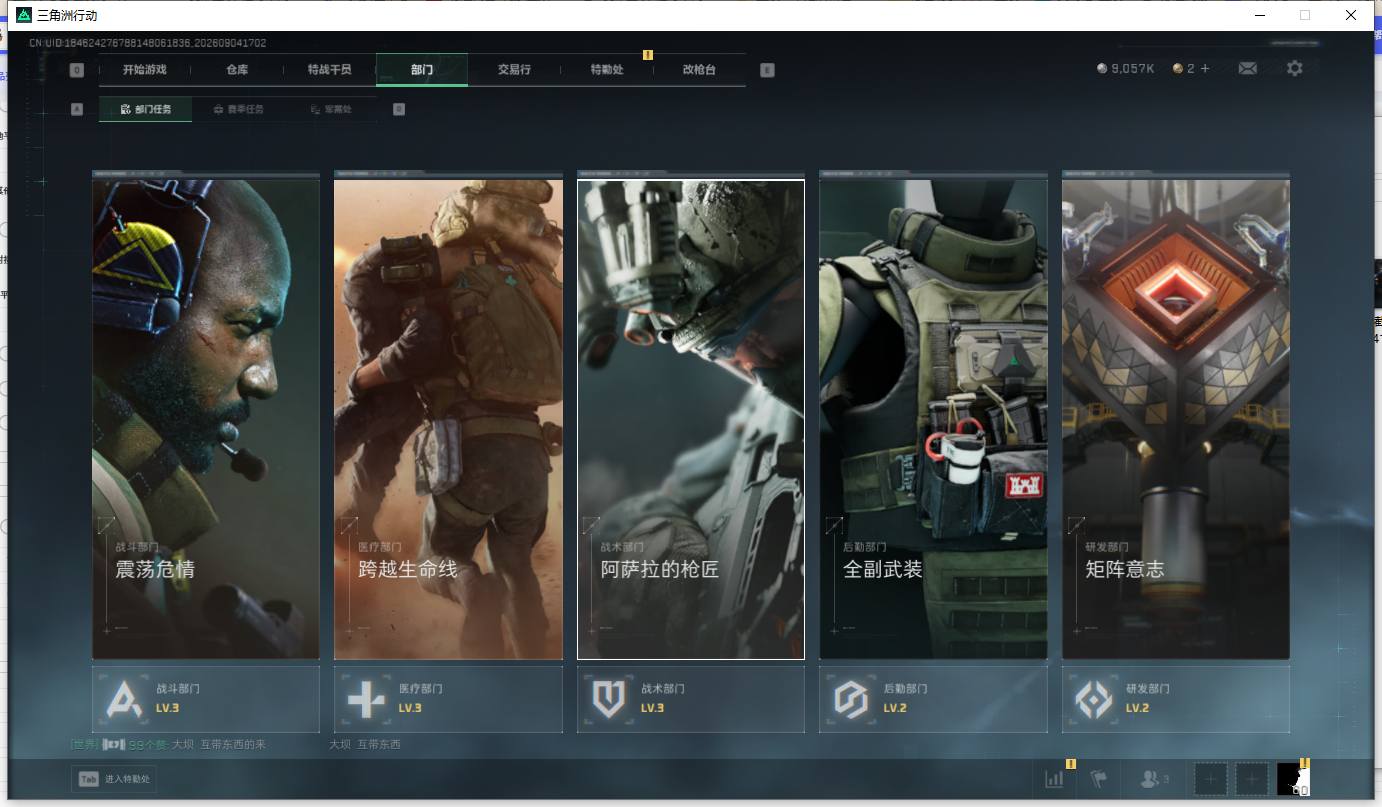
Task: Select the 部门 tab
Action: point(422,70)
